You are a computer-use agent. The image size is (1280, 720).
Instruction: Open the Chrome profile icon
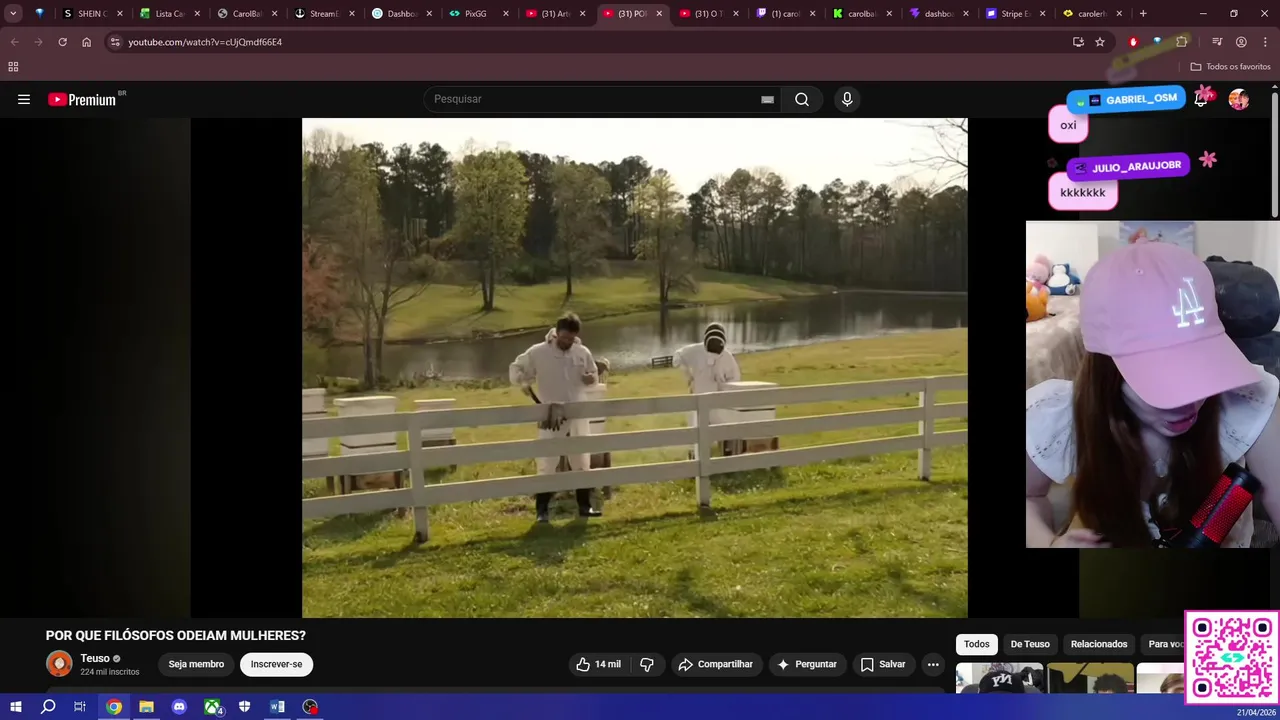pos(1241,42)
